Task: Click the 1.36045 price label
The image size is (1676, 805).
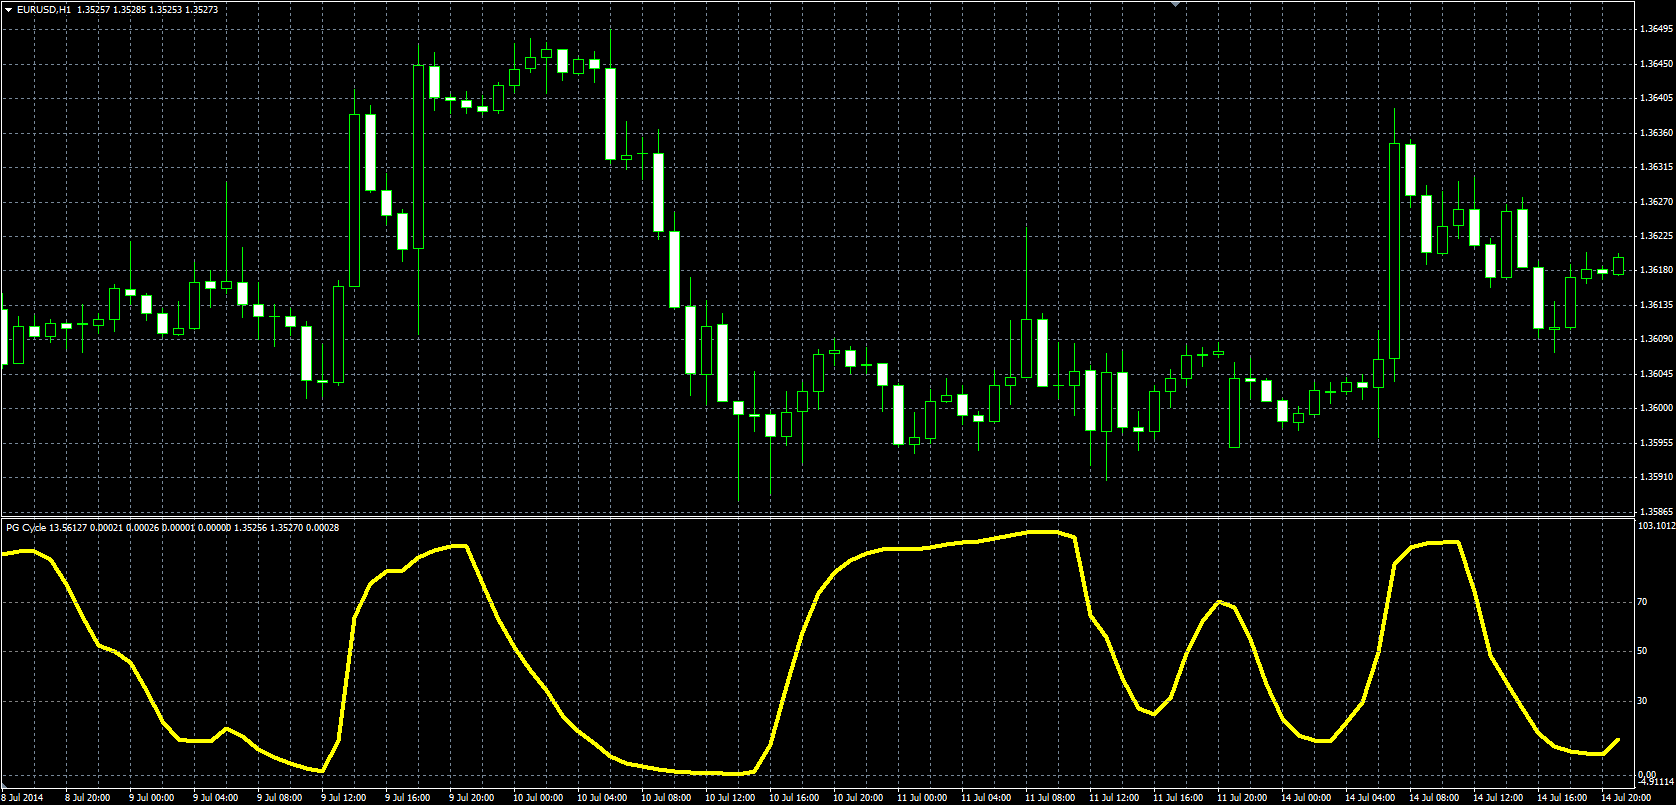Action: point(1656,374)
